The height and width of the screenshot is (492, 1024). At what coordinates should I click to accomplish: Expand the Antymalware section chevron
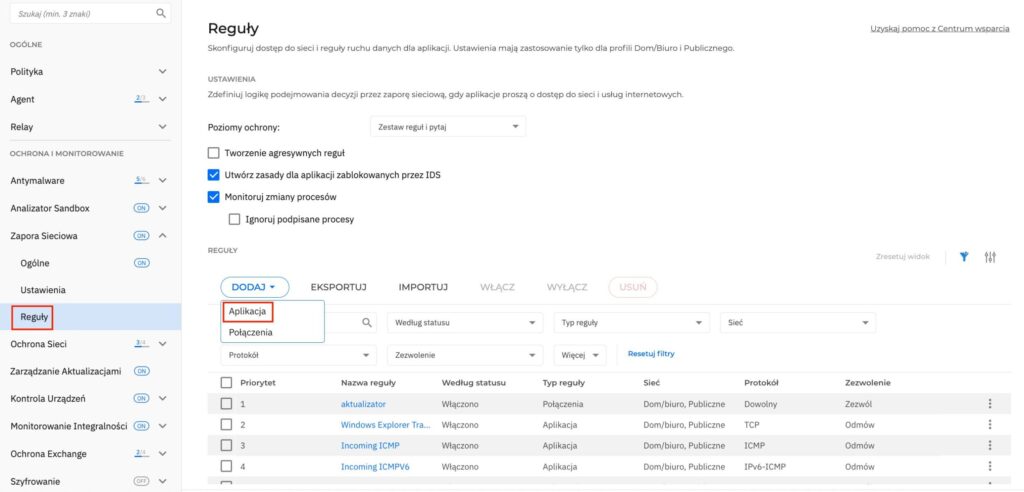163,180
